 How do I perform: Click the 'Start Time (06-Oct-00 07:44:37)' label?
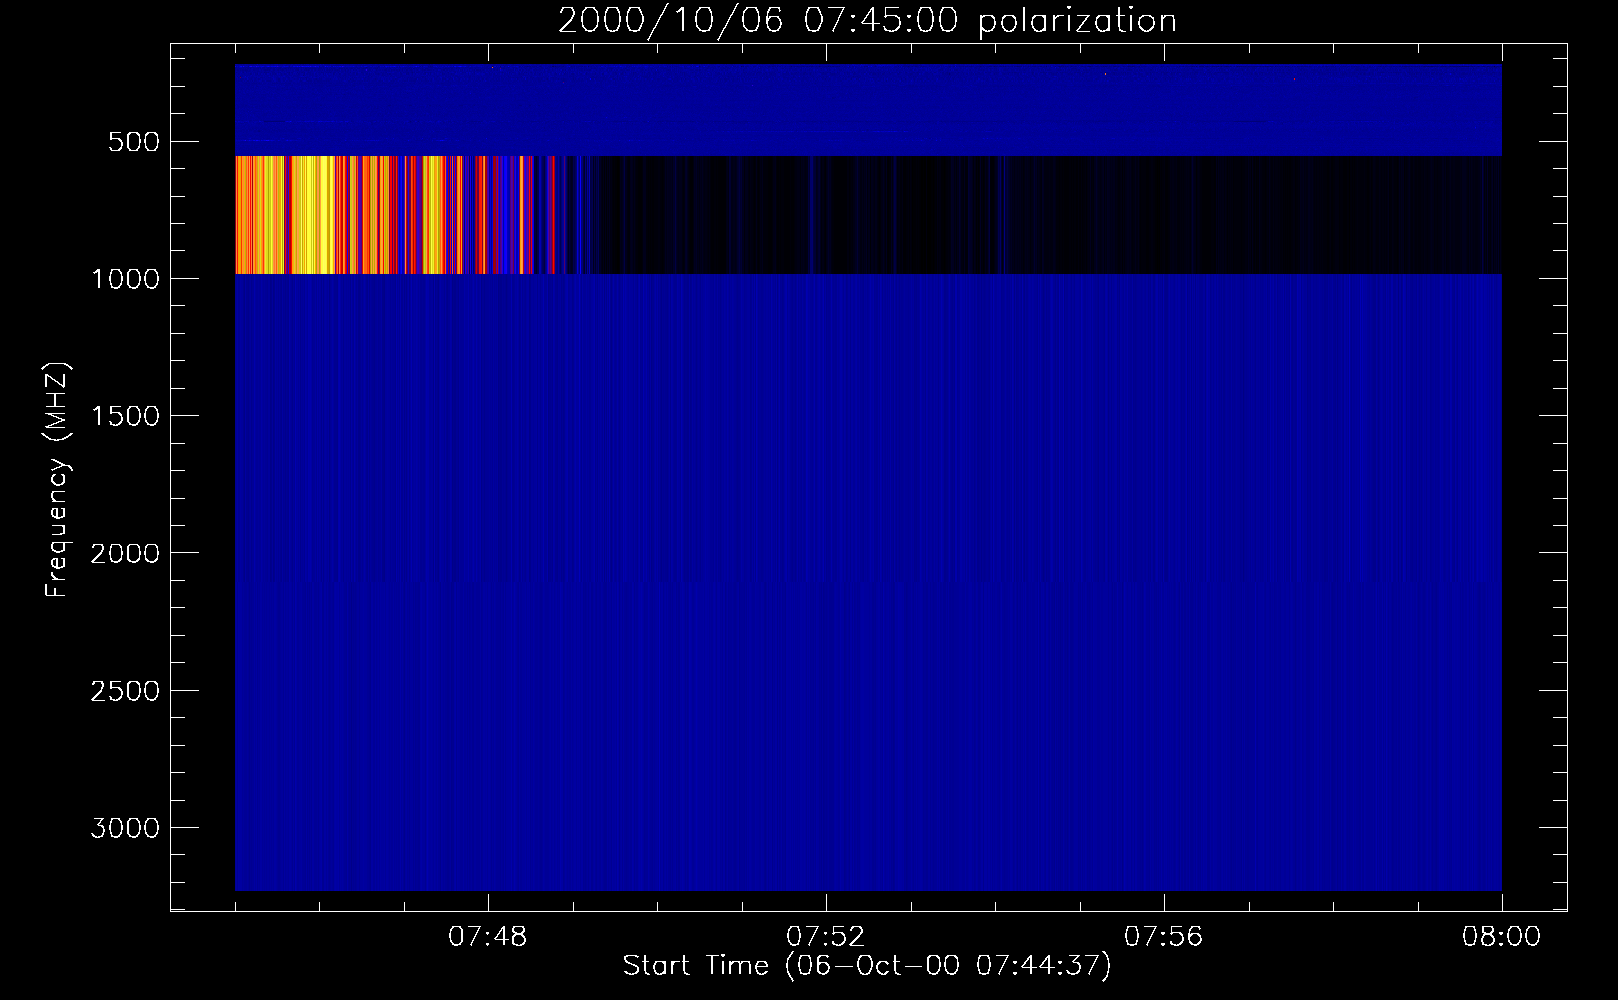(x=867, y=966)
